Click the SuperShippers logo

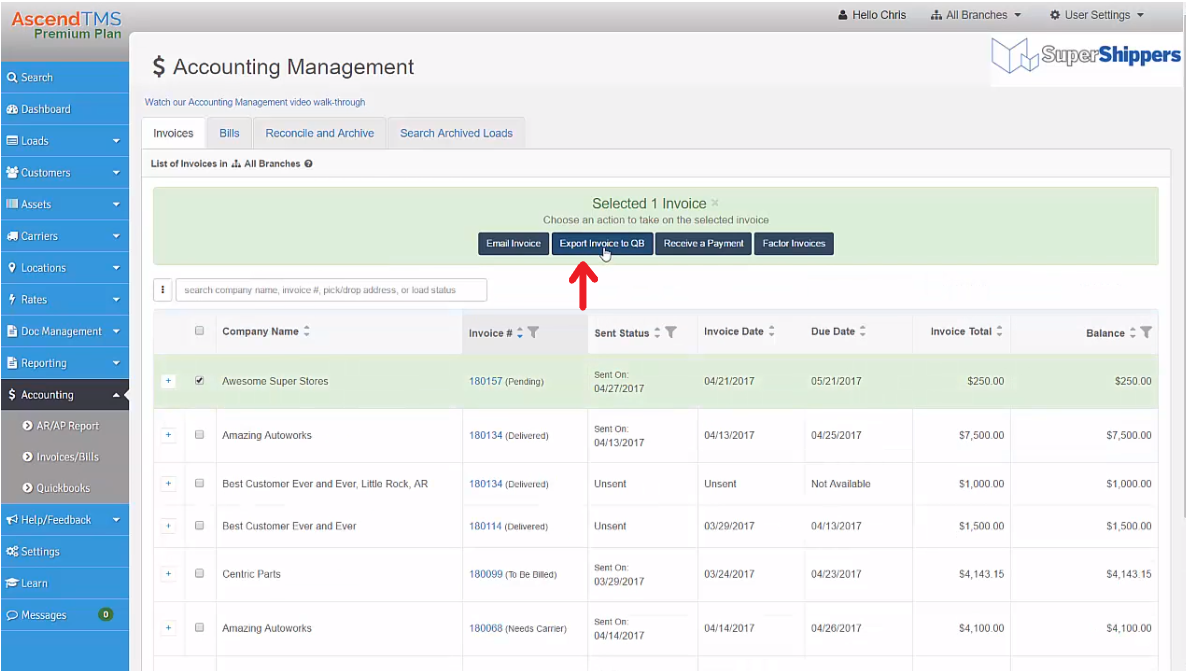1085,55
